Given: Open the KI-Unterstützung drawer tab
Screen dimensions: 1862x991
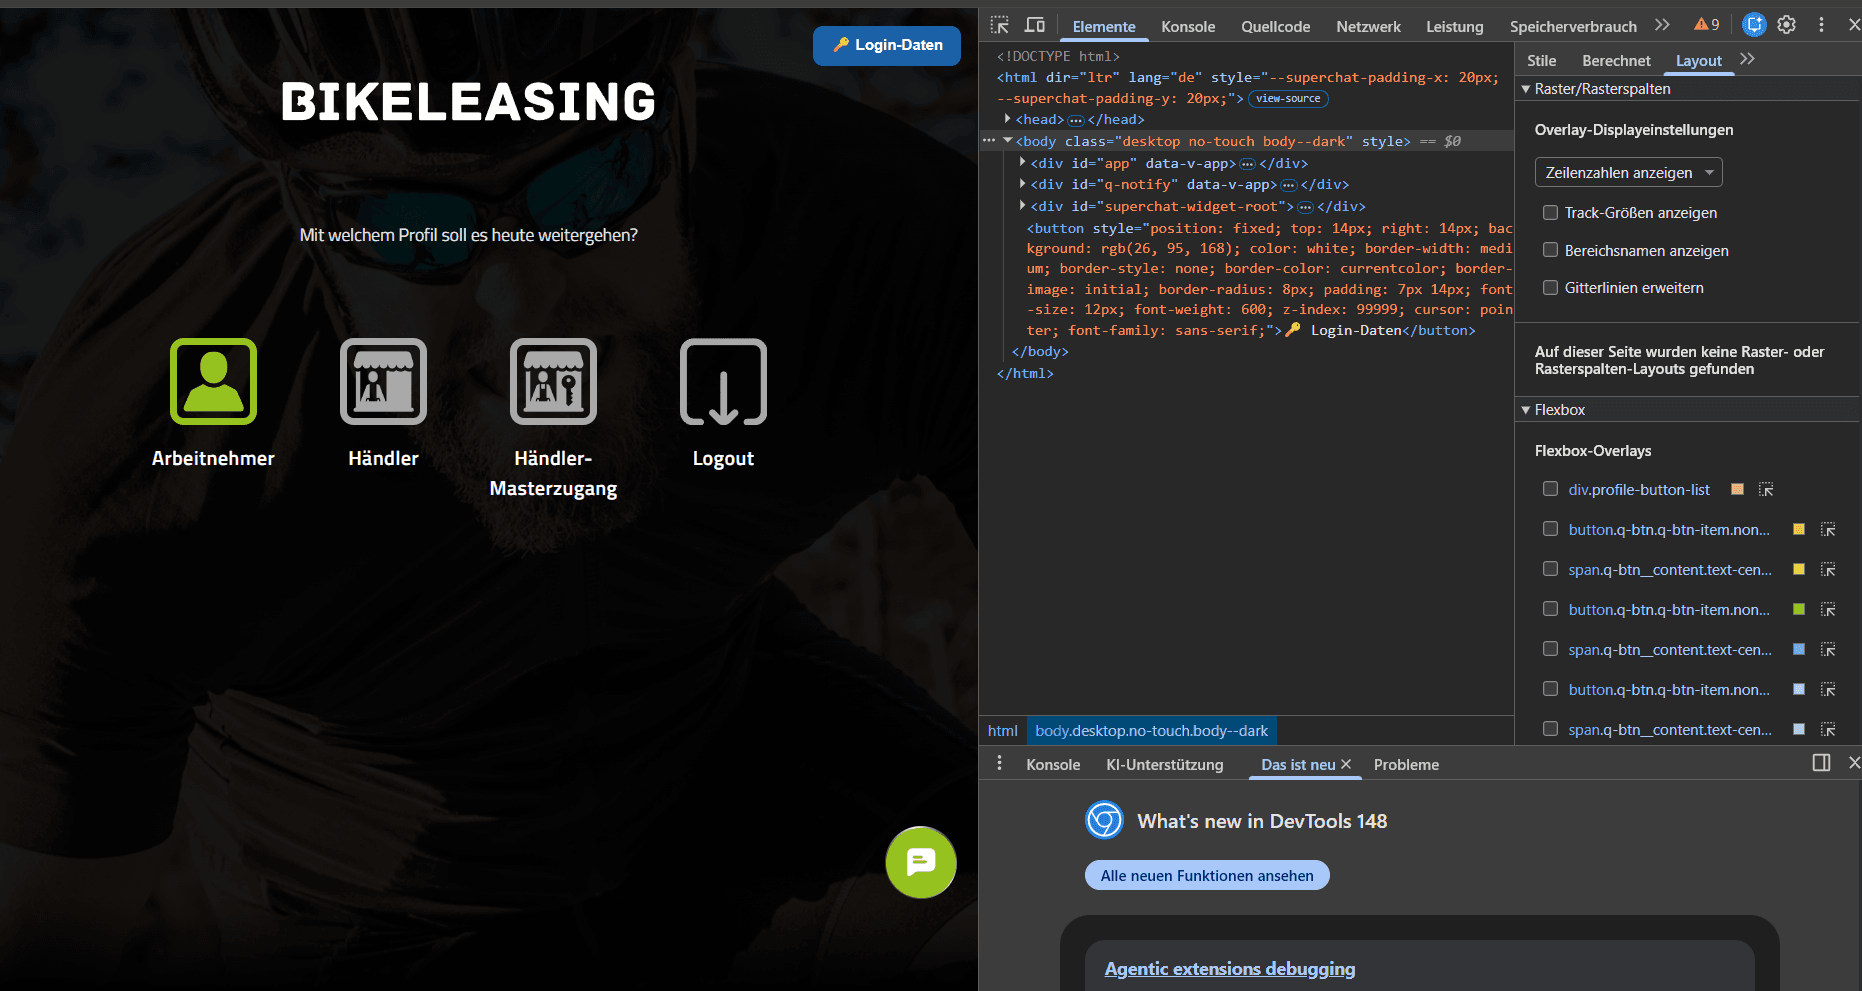Looking at the screenshot, I should pos(1164,764).
